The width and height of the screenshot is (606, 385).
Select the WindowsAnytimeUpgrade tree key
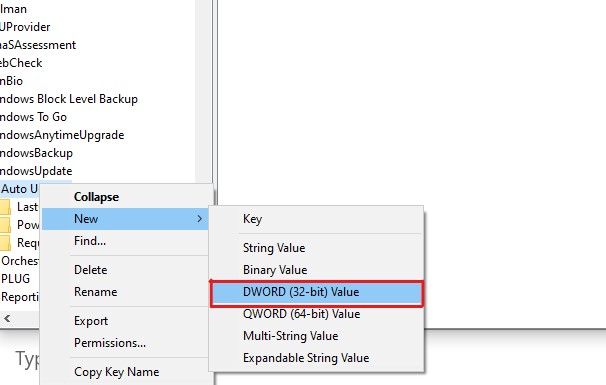tap(62, 135)
